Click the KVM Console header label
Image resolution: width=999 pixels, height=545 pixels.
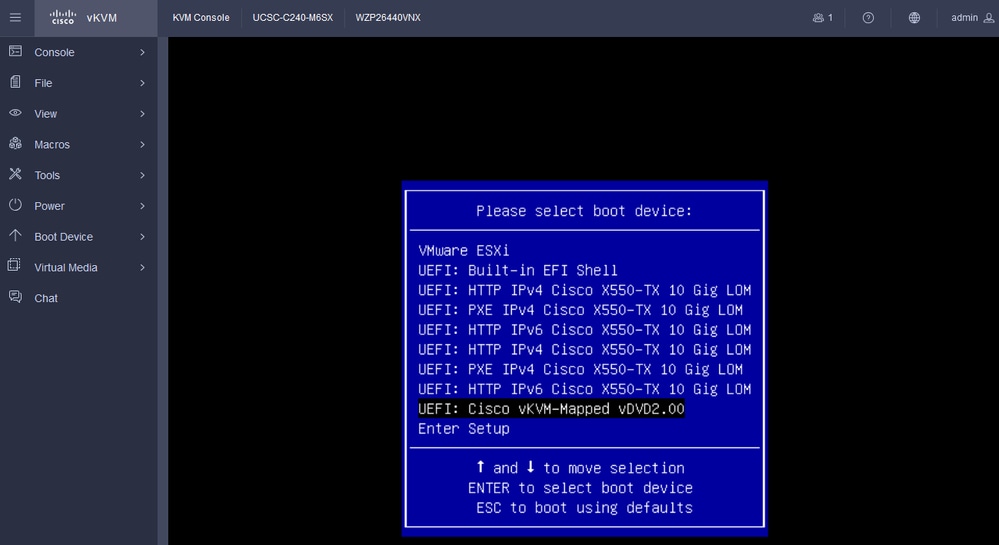(201, 18)
